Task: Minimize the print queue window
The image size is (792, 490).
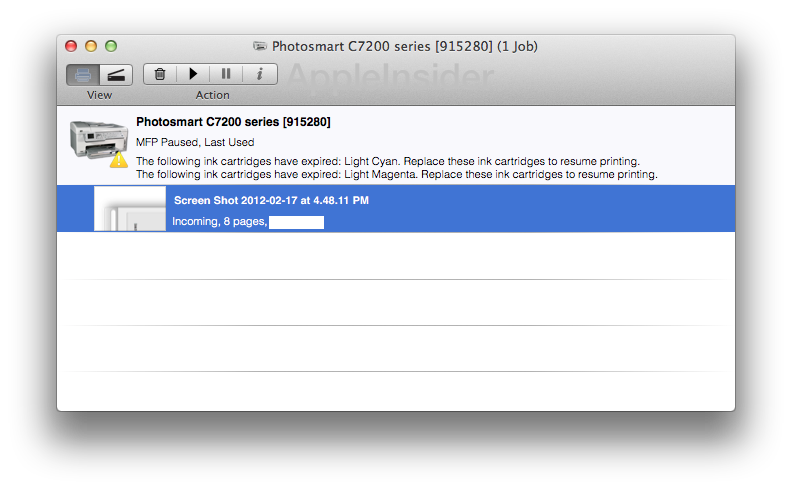Action: coord(91,46)
